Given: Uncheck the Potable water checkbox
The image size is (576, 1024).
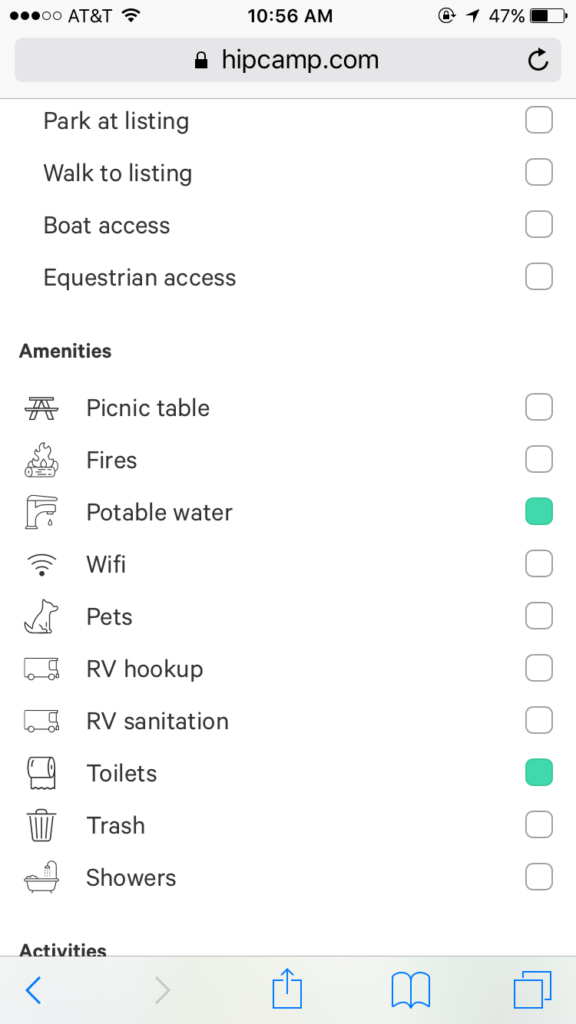Looking at the screenshot, I should tap(539, 511).
